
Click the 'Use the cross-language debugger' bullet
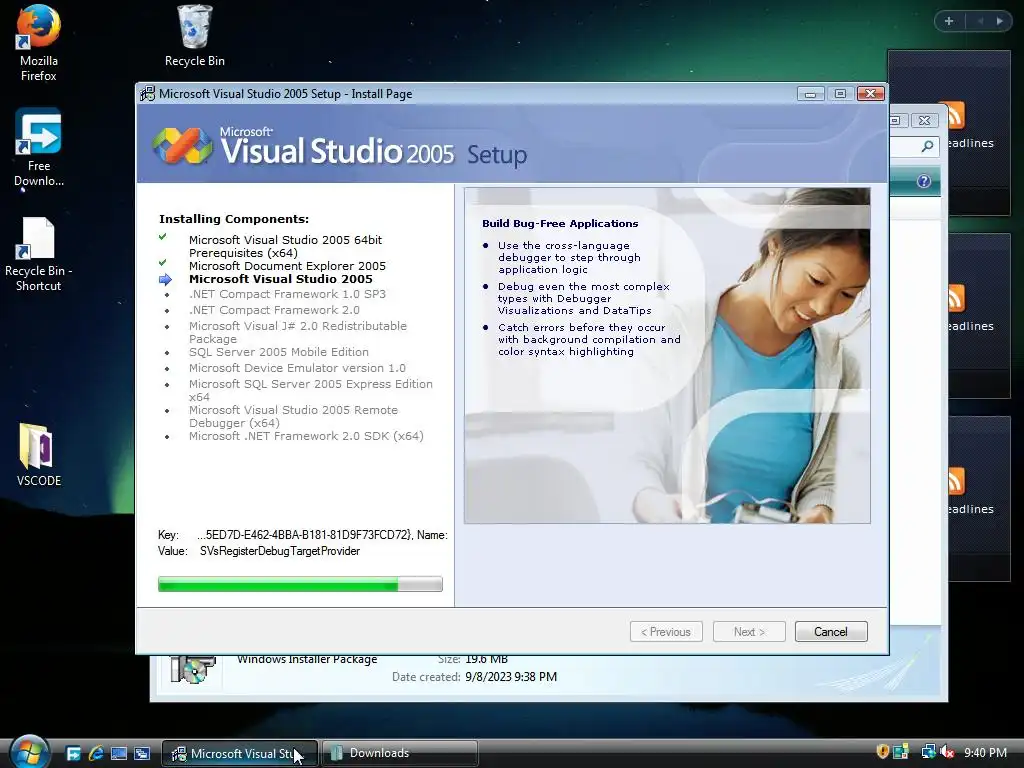pyautogui.click(x=569, y=257)
